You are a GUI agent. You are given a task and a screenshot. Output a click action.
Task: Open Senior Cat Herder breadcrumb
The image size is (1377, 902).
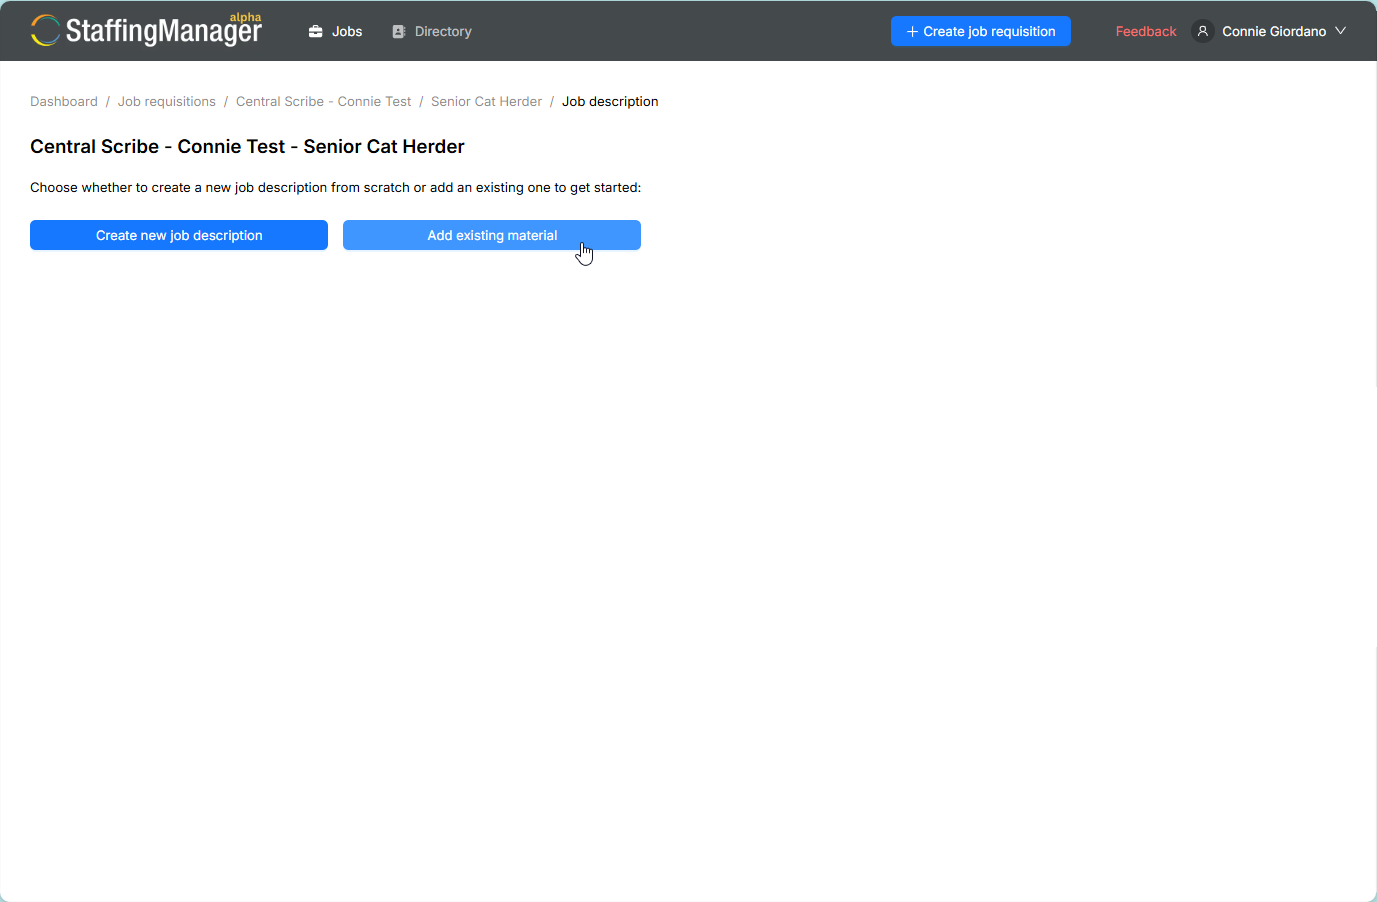click(x=486, y=101)
